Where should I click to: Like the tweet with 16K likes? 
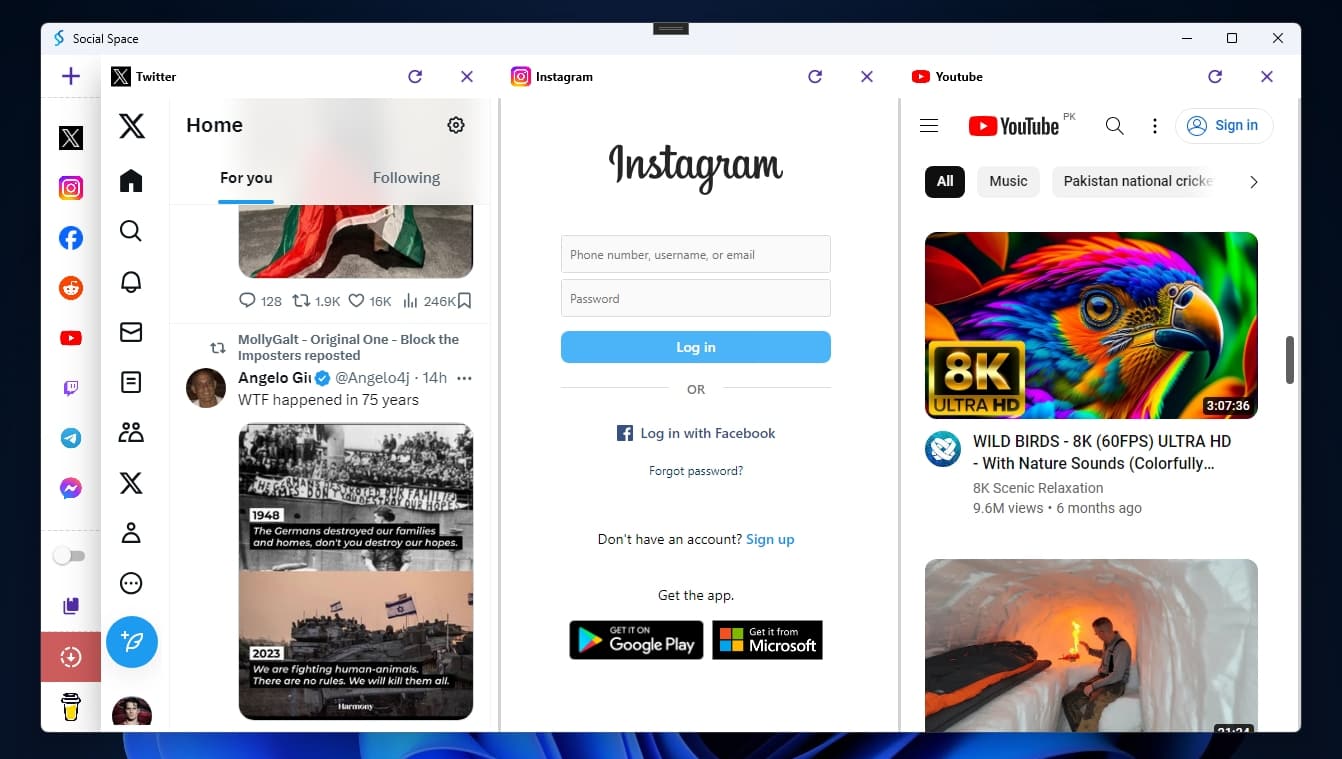[x=370, y=301]
